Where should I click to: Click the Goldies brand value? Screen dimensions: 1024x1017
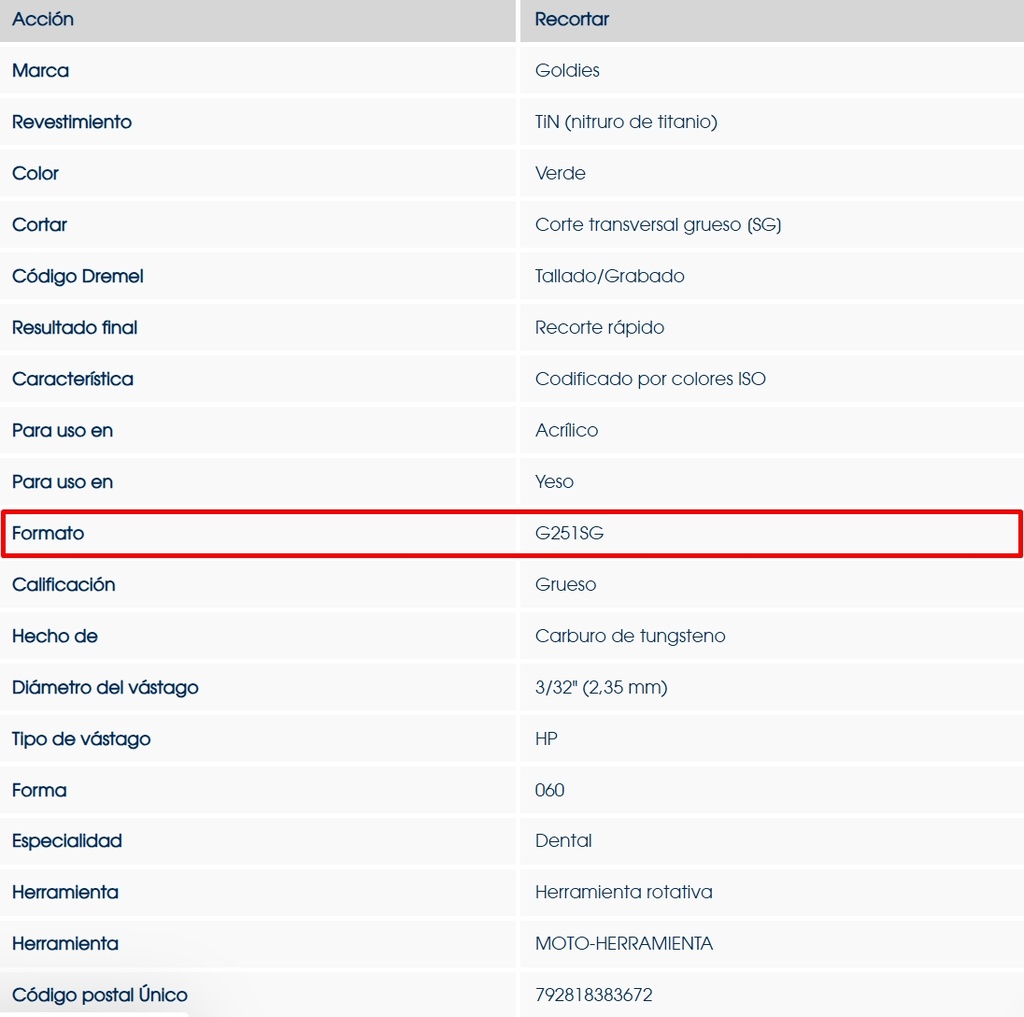tap(567, 70)
